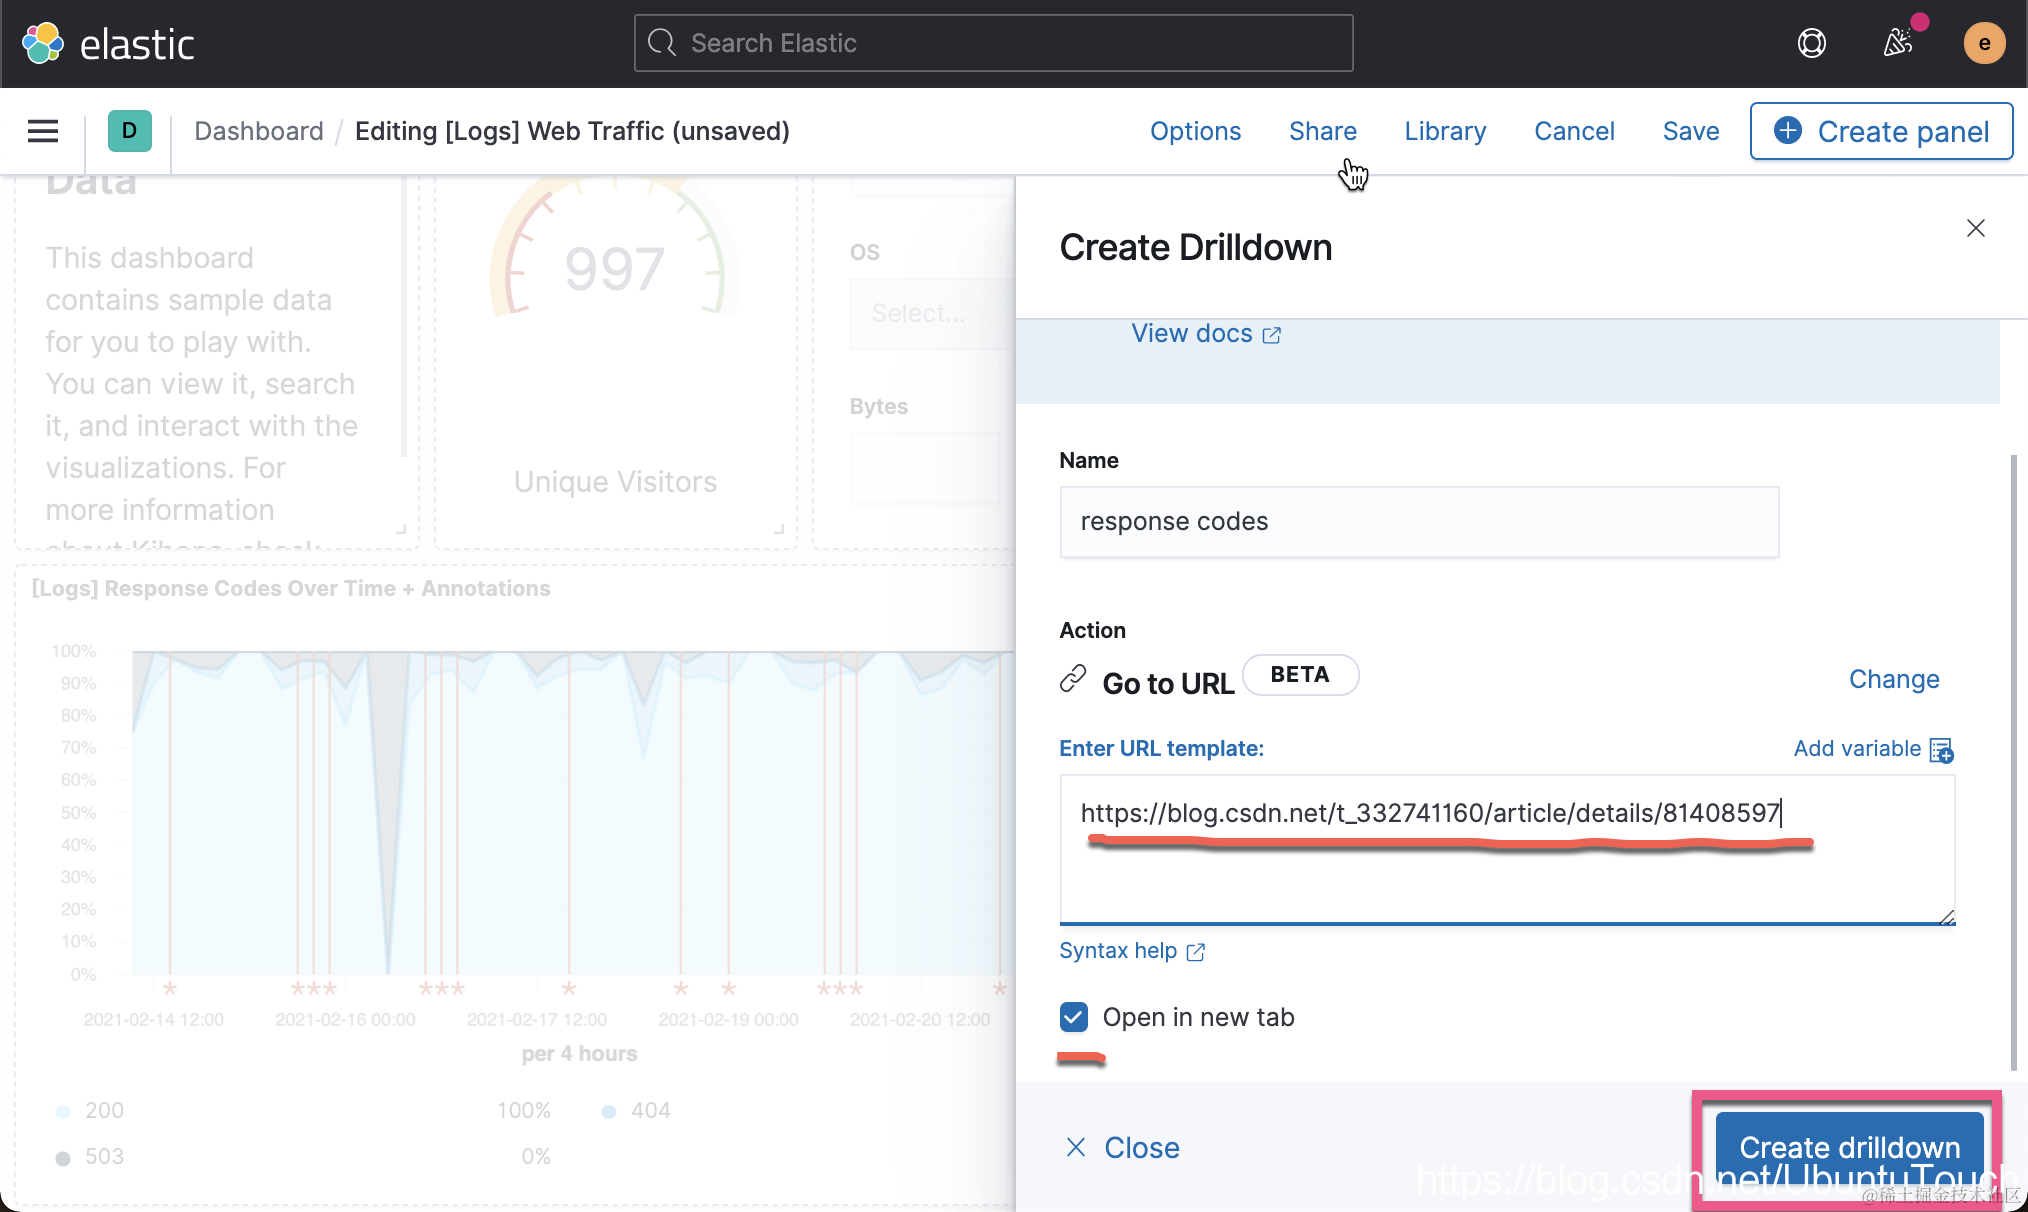Click Change to pick another action
2028x1212 pixels.
click(1893, 679)
